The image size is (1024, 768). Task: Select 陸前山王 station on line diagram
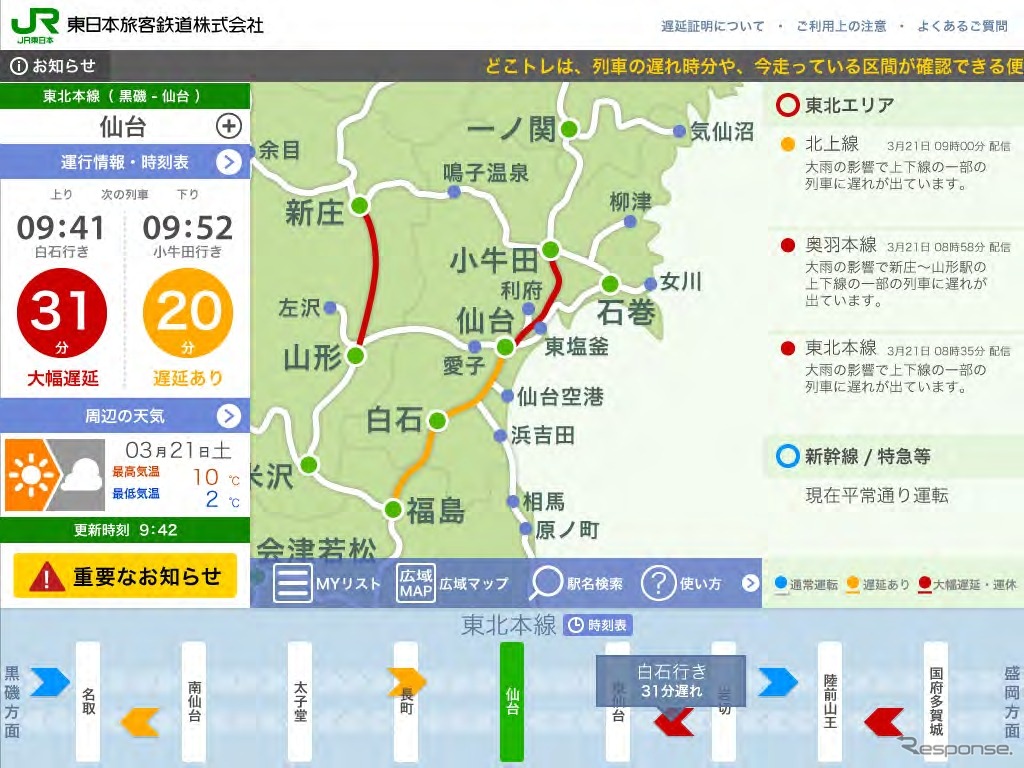pyautogui.click(x=829, y=701)
